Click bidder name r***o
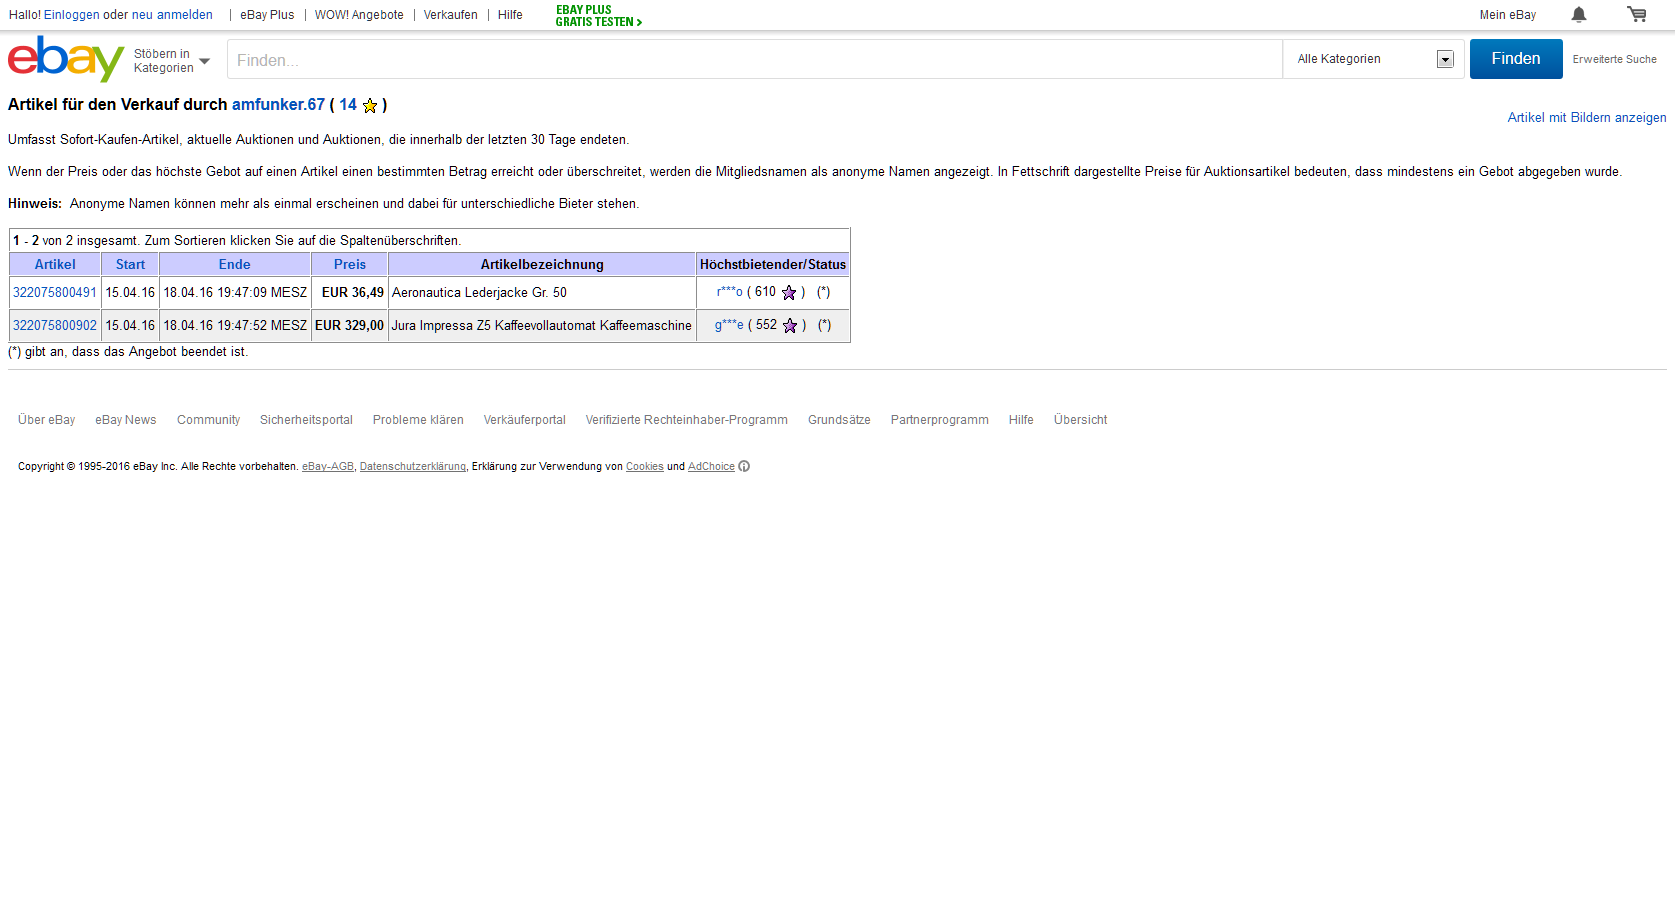Image resolution: width=1675 pixels, height=908 pixels. click(x=730, y=292)
